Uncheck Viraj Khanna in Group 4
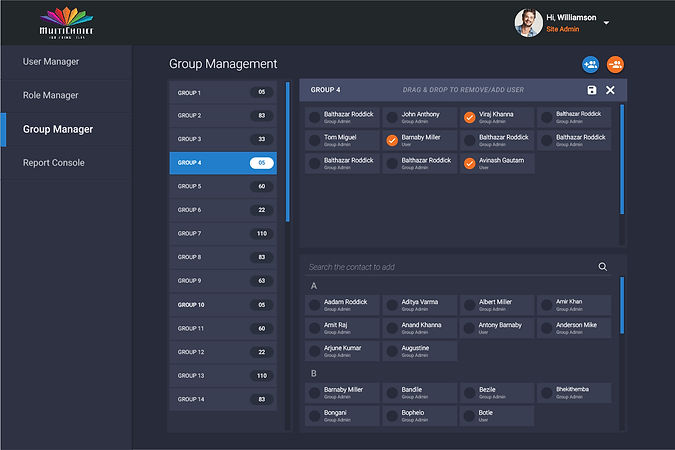The image size is (675, 450). pos(470,117)
